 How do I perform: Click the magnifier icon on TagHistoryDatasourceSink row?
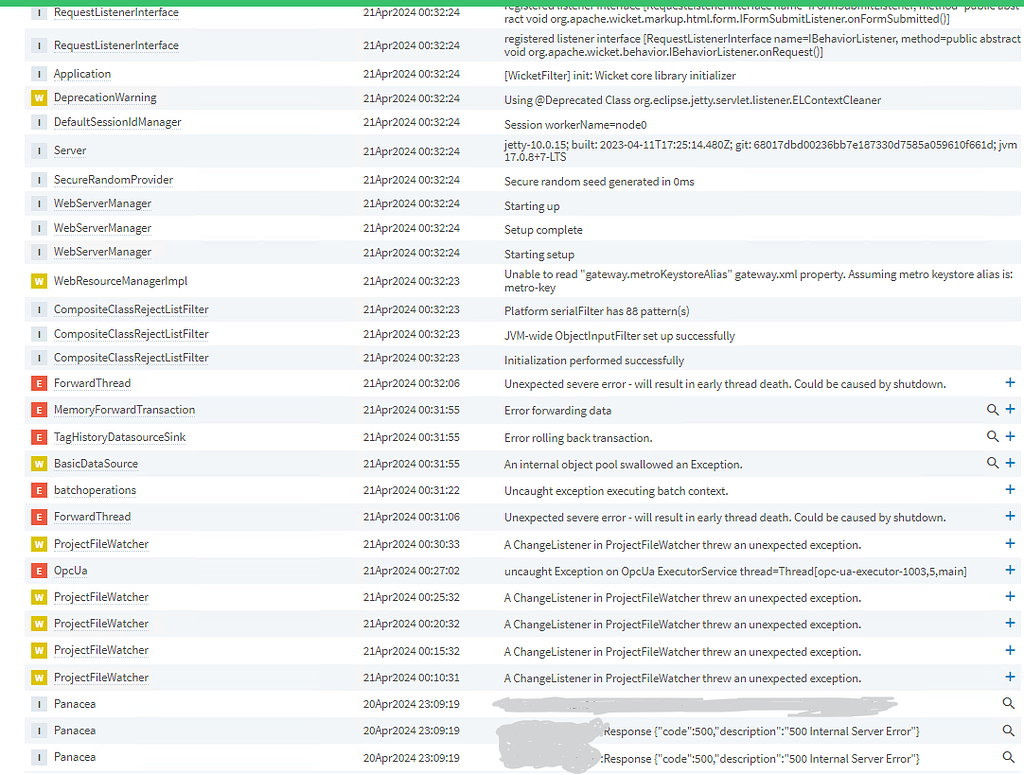tap(991, 436)
